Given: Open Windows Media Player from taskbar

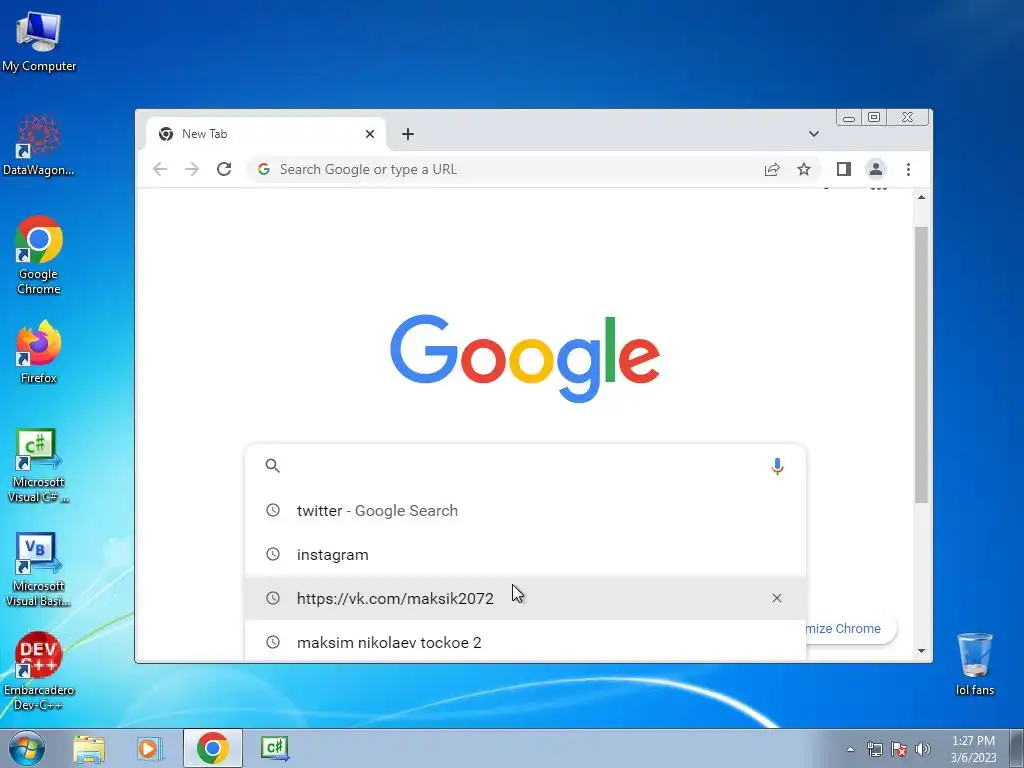Looking at the screenshot, I should [x=150, y=748].
